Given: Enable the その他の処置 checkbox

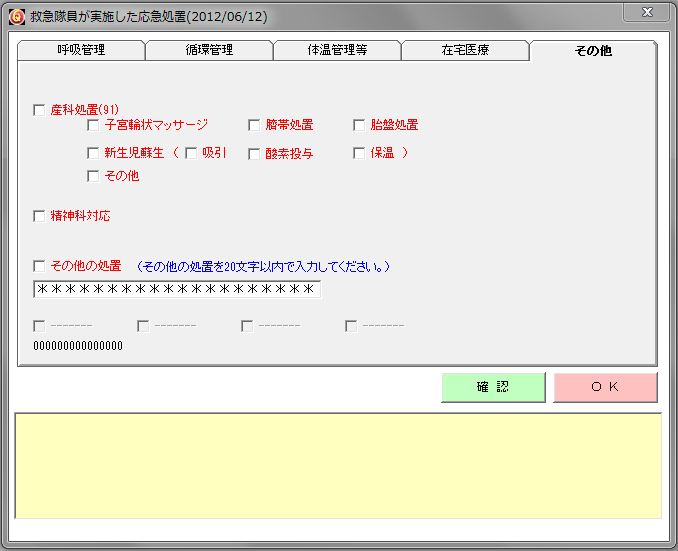Looking at the screenshot, I should click(x=40, y=266).
